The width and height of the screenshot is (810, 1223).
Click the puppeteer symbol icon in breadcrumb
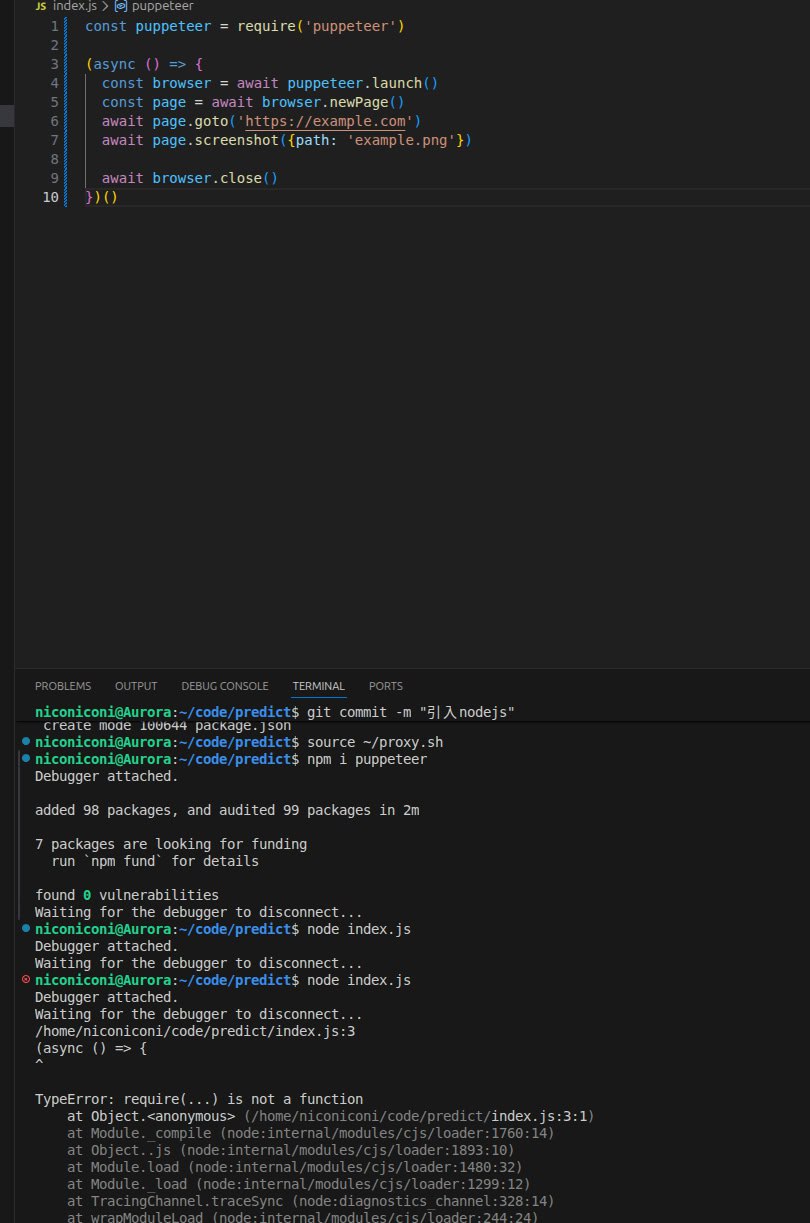[121, 6]
